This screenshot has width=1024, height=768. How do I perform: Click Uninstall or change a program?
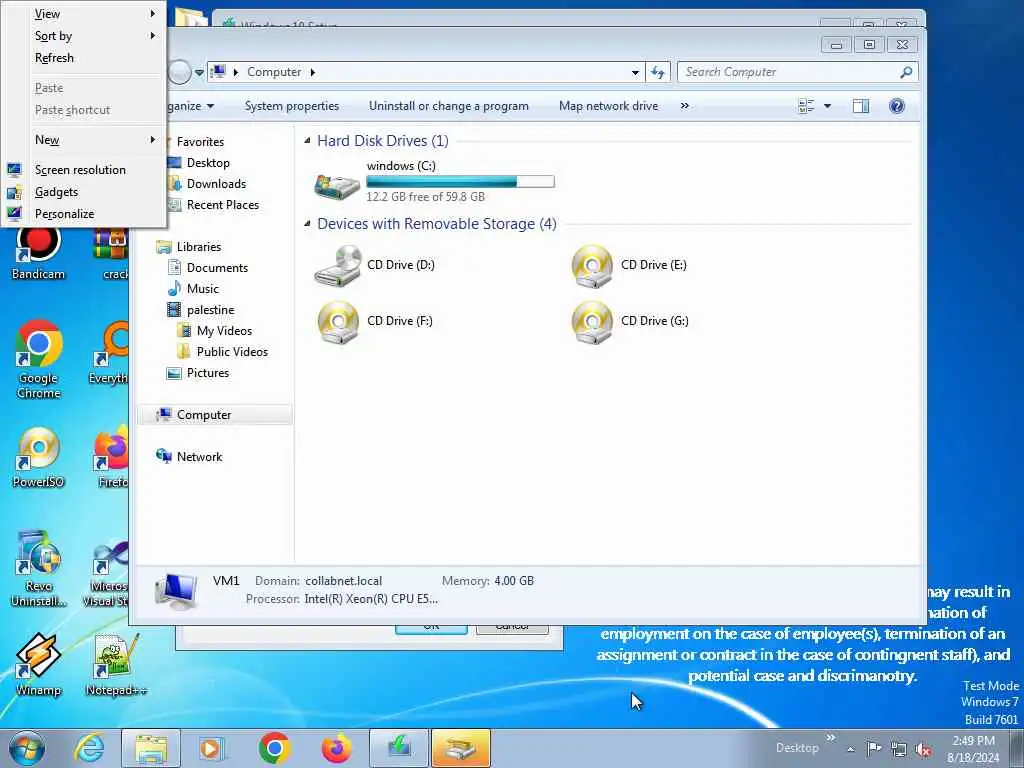coord(449,106)
